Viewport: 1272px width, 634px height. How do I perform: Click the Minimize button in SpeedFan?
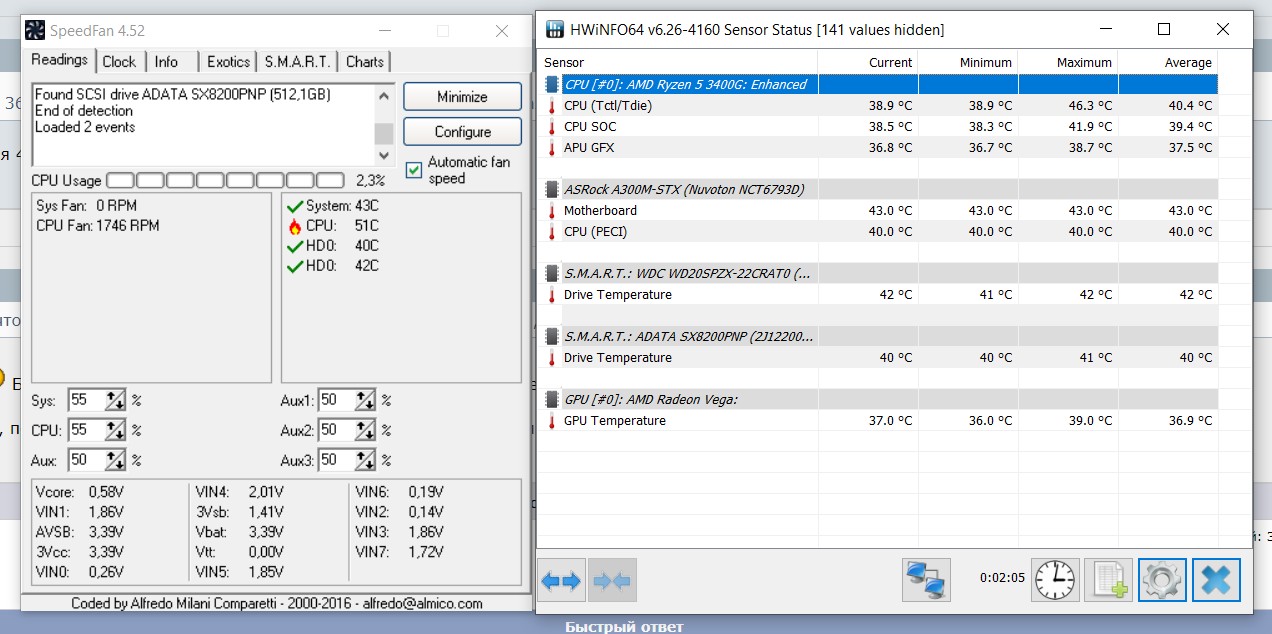(462, 97)
